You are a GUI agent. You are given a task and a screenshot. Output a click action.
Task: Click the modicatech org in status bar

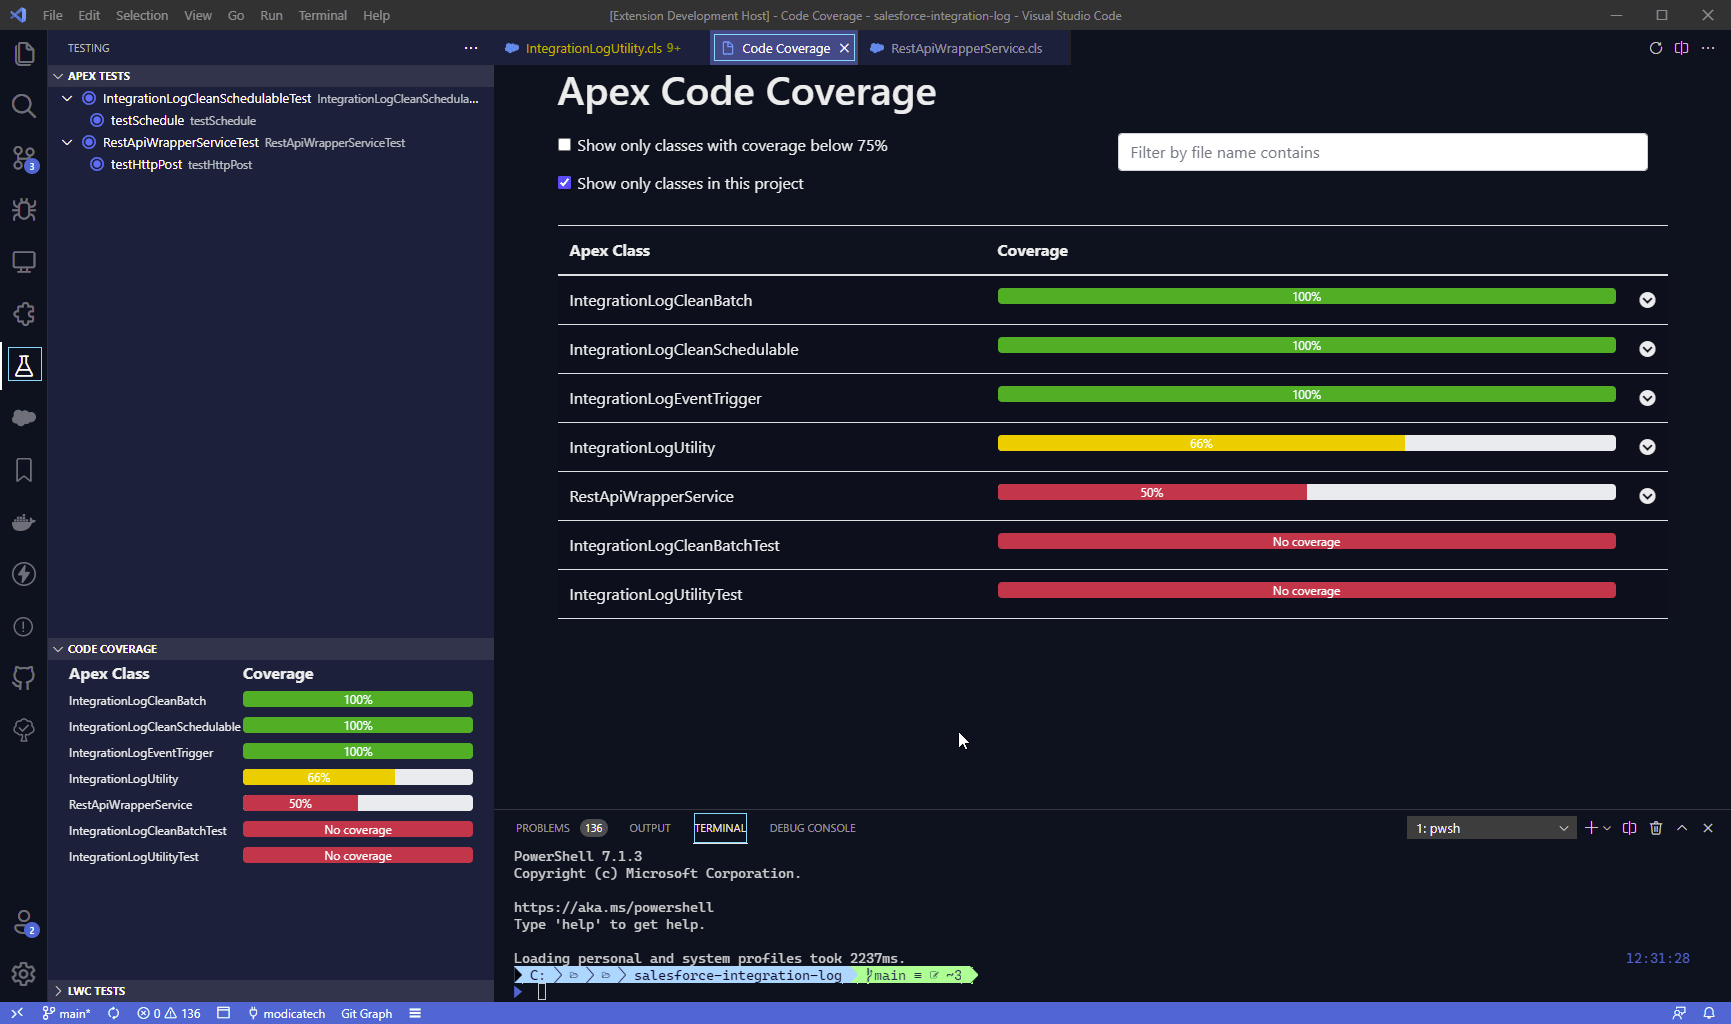[287, 1013]
